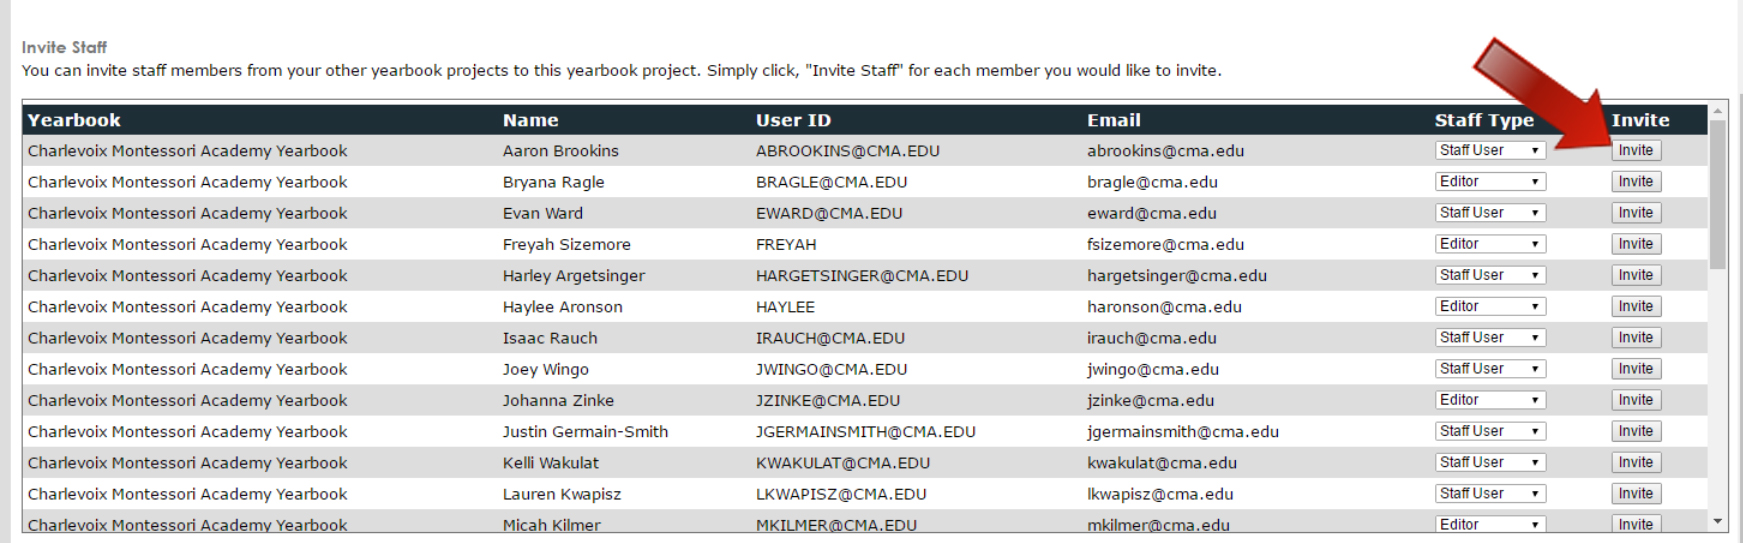The image size is (1743, 543).
Task: Click the table scrollbar up arrow
Action: (1718, 111)
